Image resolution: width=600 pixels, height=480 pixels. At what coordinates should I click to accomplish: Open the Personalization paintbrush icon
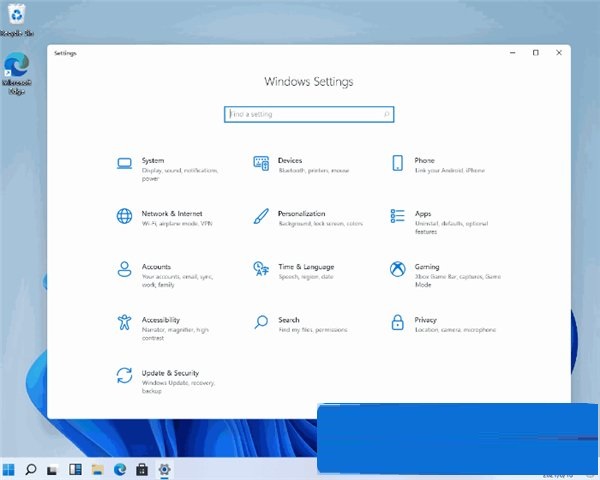coord(261,216)
